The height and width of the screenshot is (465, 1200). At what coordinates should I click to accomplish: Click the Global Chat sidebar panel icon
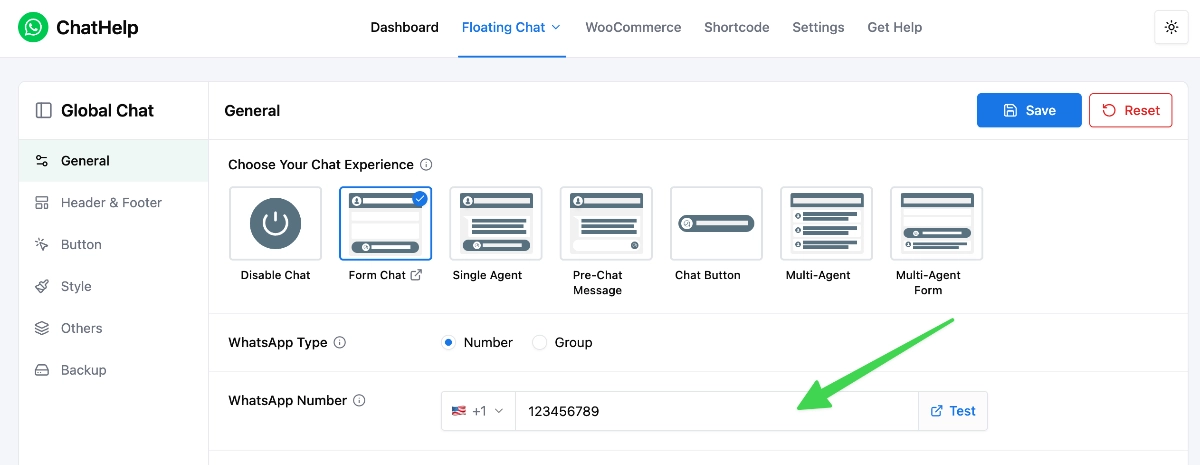pos(43,111)
